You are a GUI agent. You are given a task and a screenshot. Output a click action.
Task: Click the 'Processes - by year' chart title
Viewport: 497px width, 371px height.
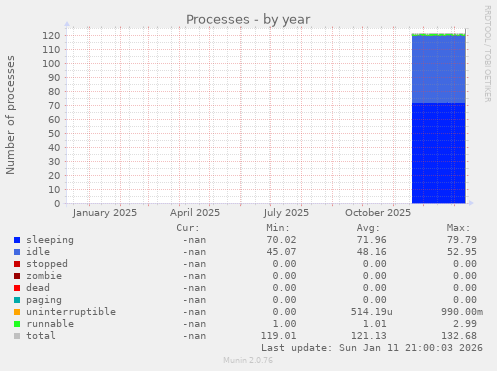click(x=248, y=20)
